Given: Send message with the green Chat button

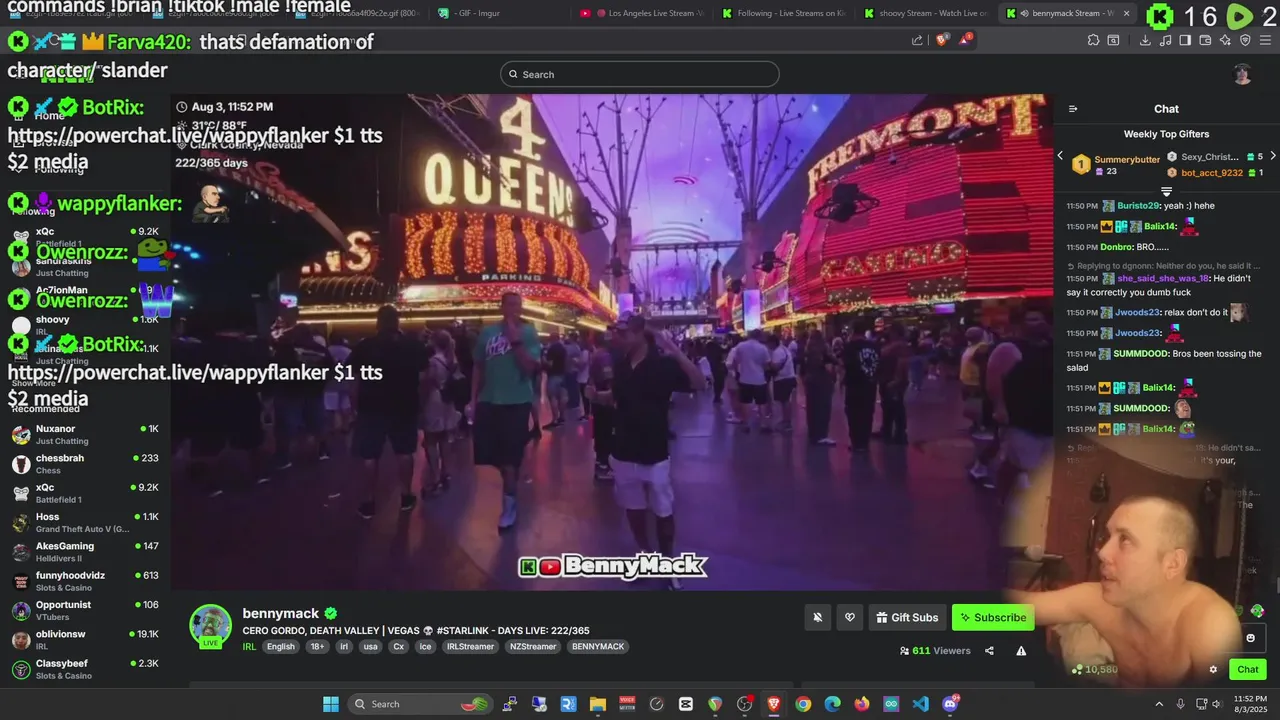Looking at the screenshot, I should pos(1248,670).
